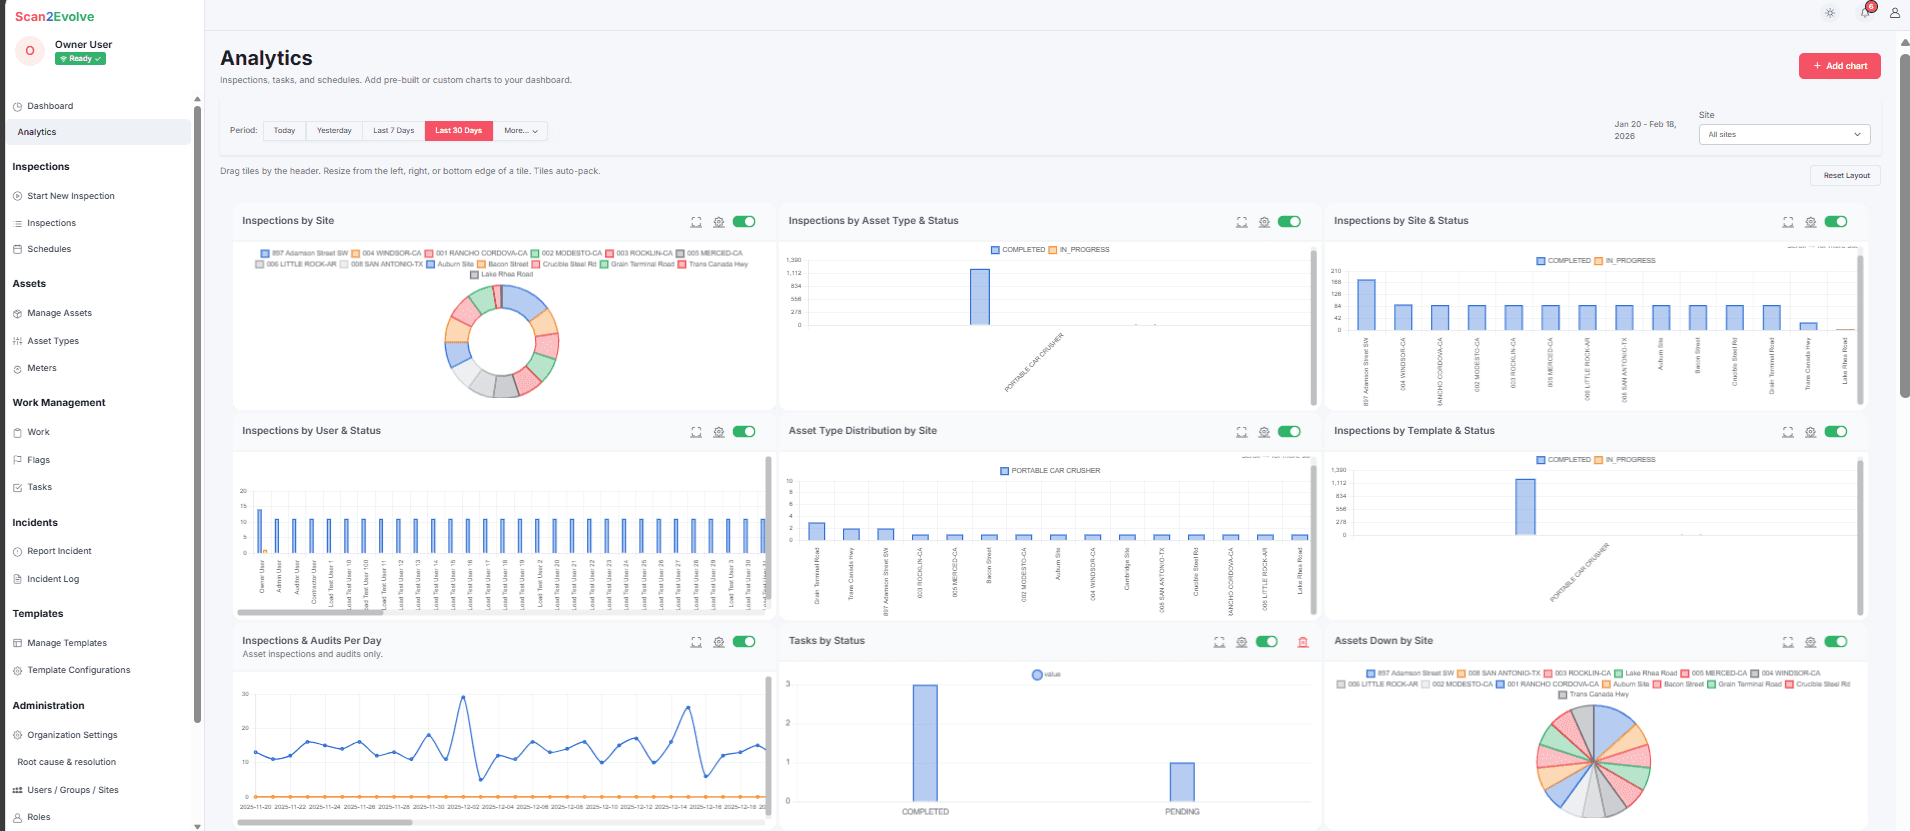Open settings gear for Asset Type Distribution by Site
This screenshot has height=831, width=1910.
tap(1264, 432)
